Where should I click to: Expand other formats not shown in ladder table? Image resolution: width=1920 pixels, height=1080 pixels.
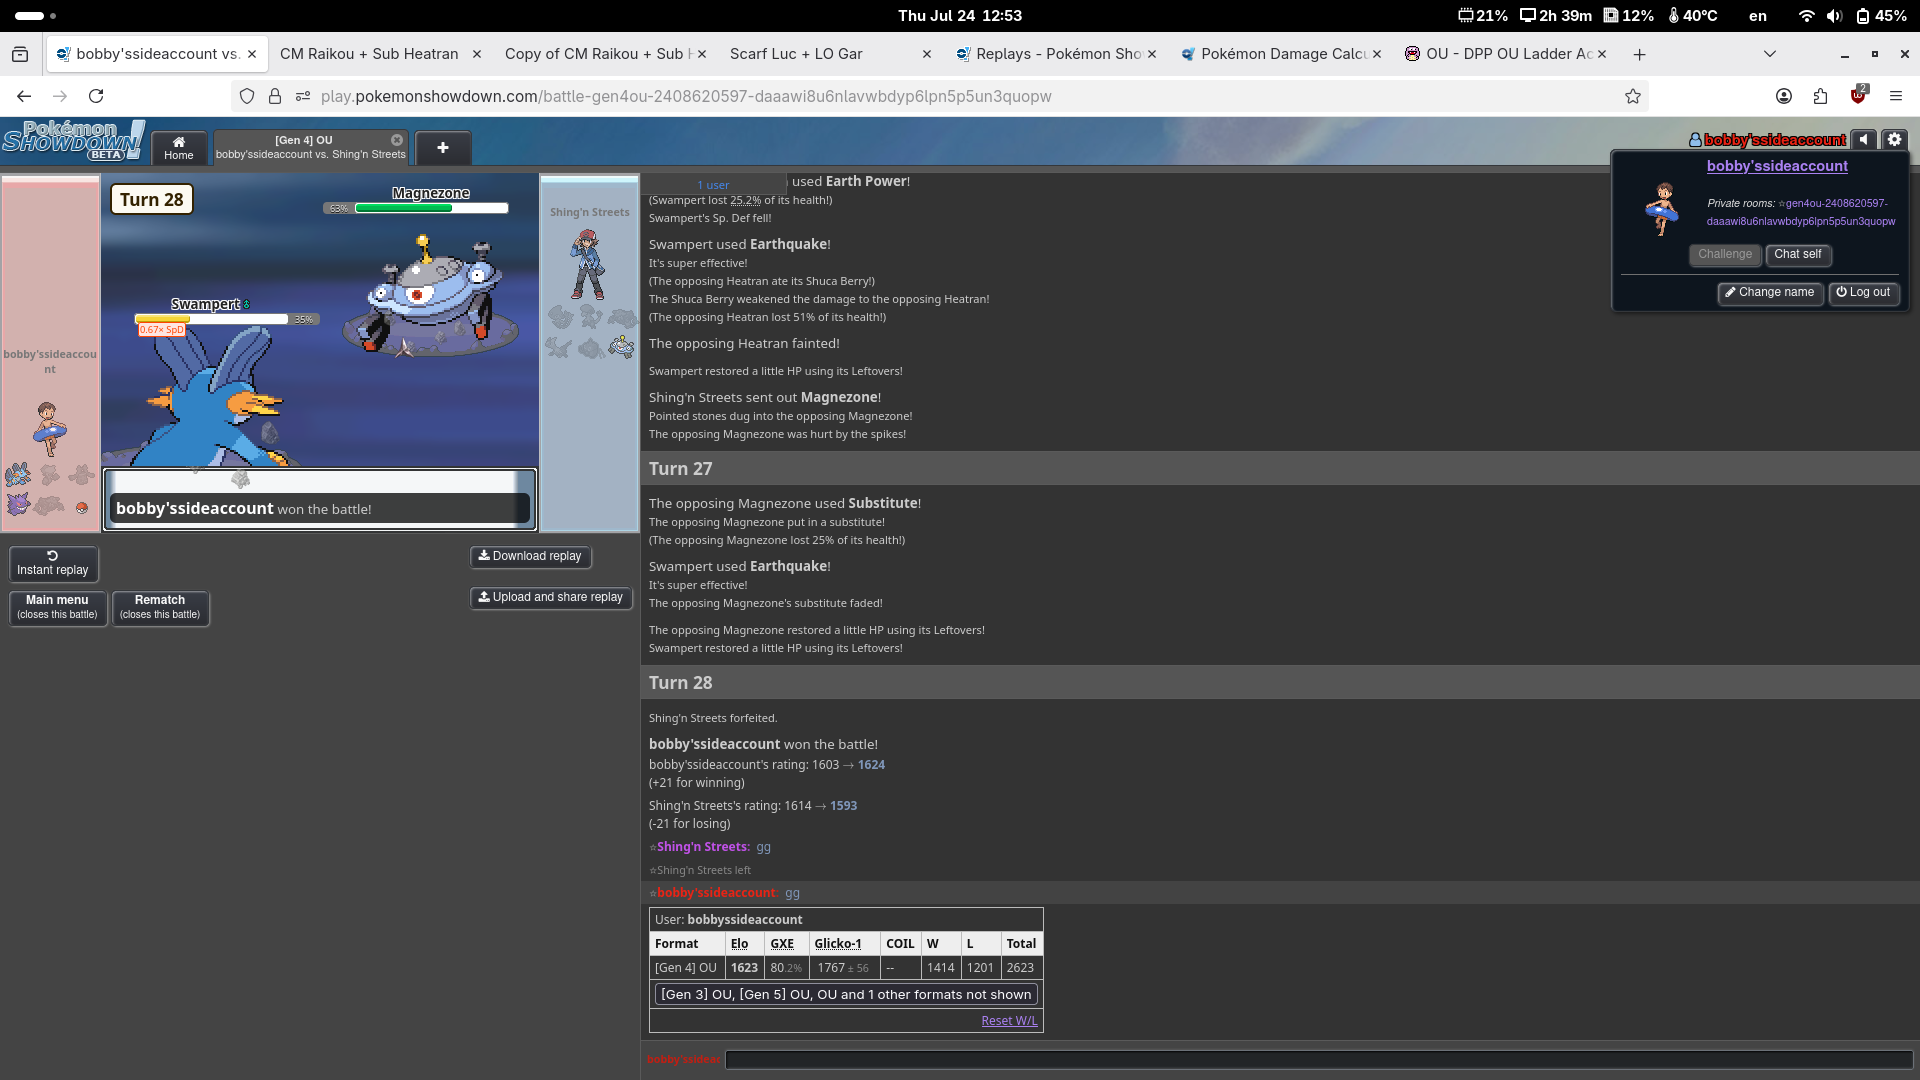[846, 994]
